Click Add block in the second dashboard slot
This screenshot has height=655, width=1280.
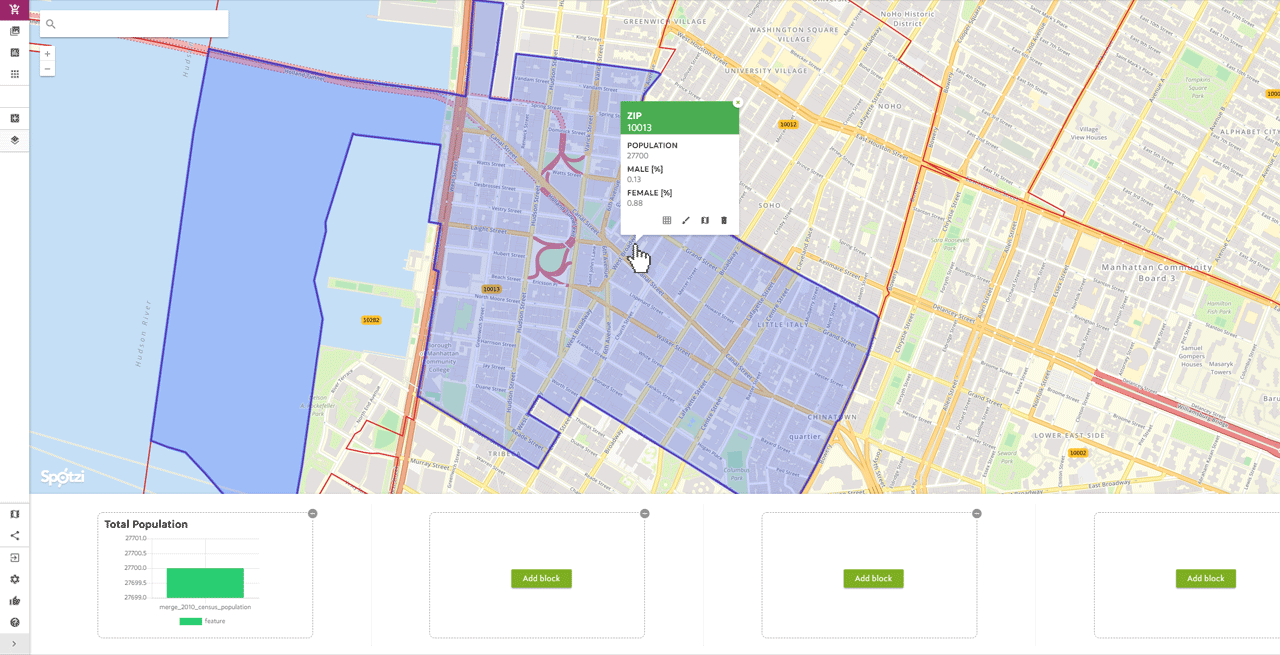click(x=541, y=578)
